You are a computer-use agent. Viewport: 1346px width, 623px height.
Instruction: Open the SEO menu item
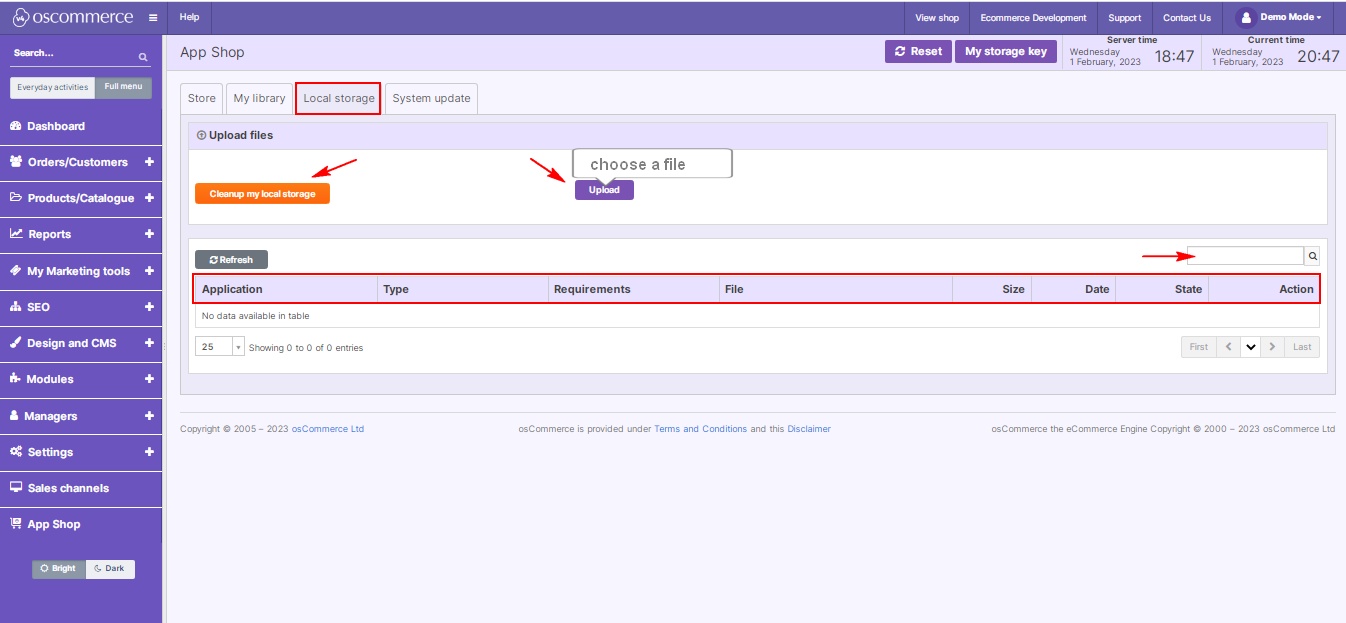pyautogui.click(x=38, y=307)
